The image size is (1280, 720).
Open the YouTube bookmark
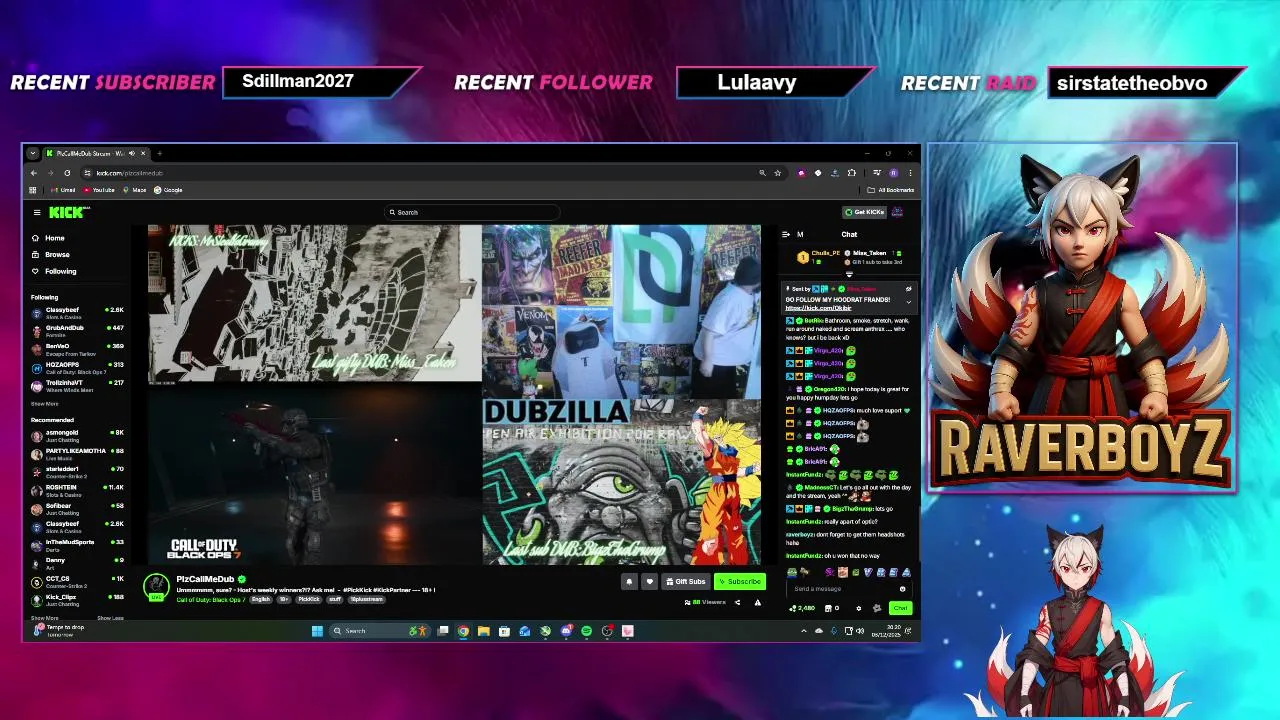[x=100, y=190]
